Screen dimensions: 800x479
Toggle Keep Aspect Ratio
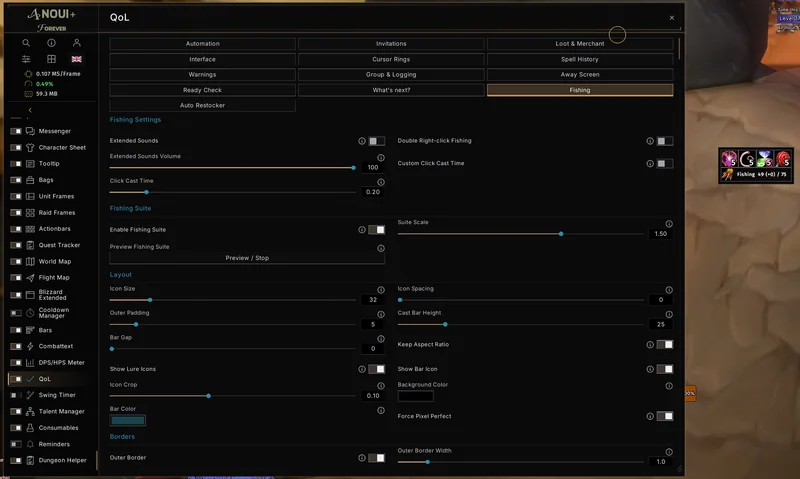(664, 345)
